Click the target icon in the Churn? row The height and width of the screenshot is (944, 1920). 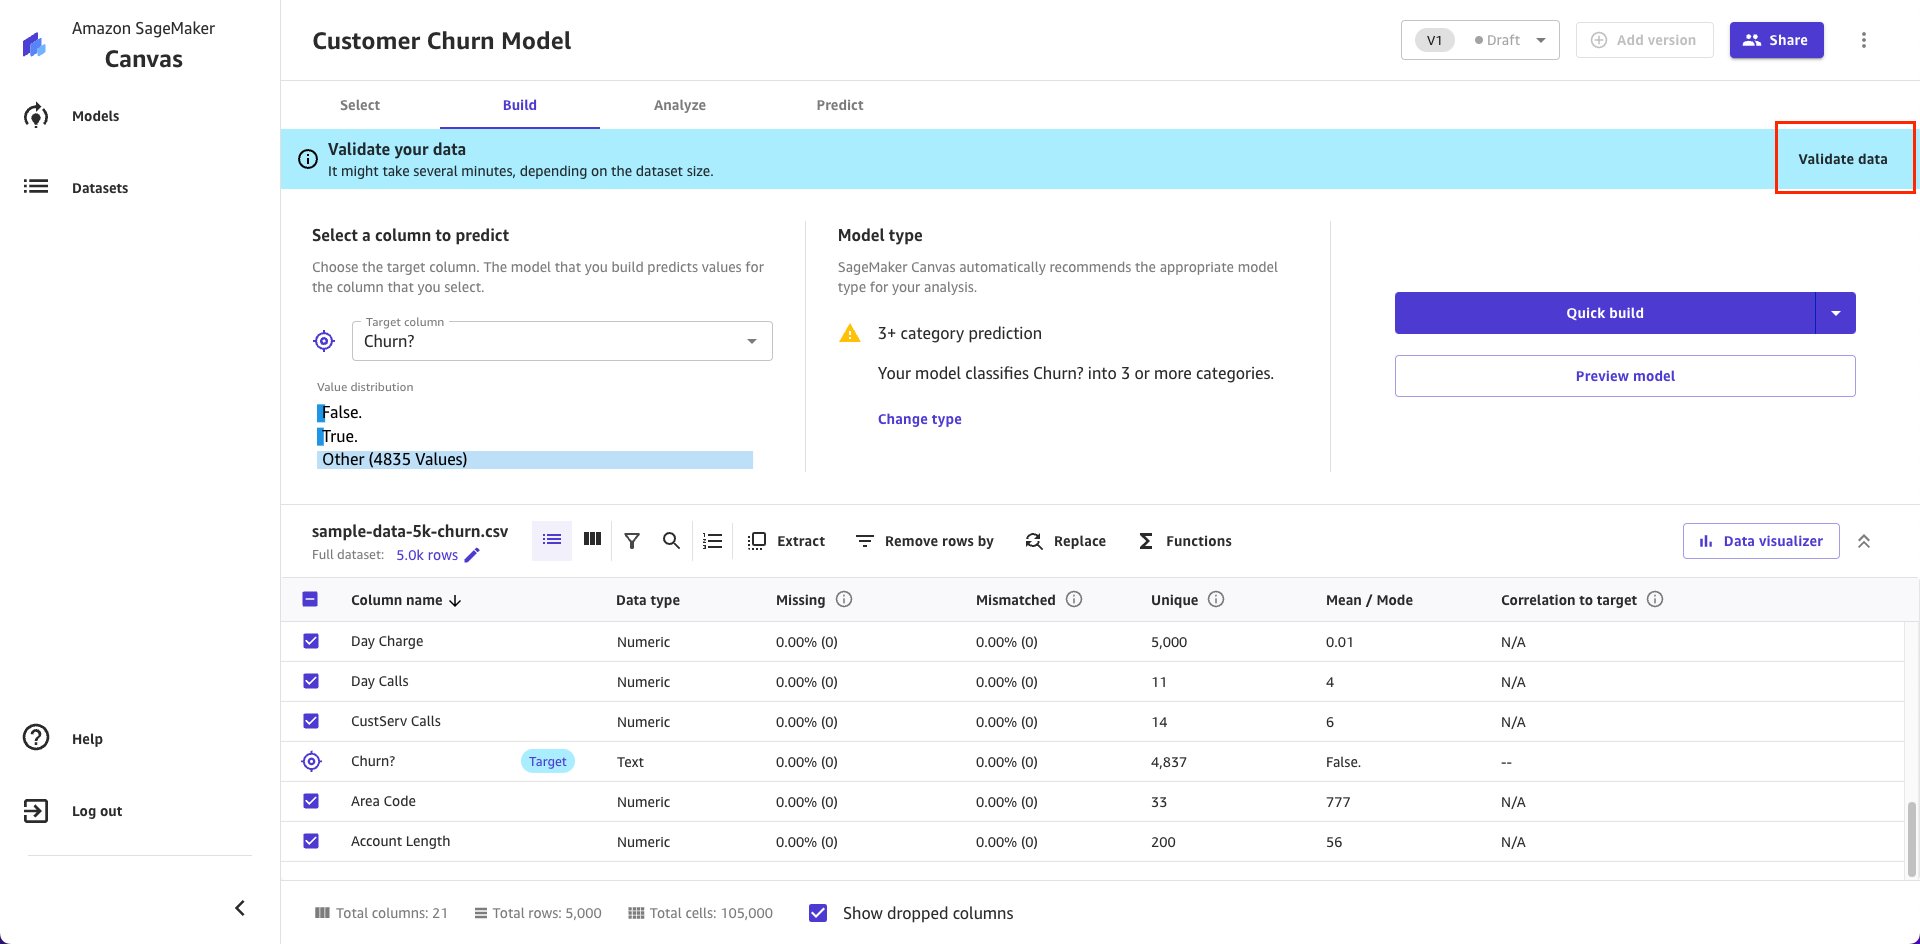coord(311,761)
